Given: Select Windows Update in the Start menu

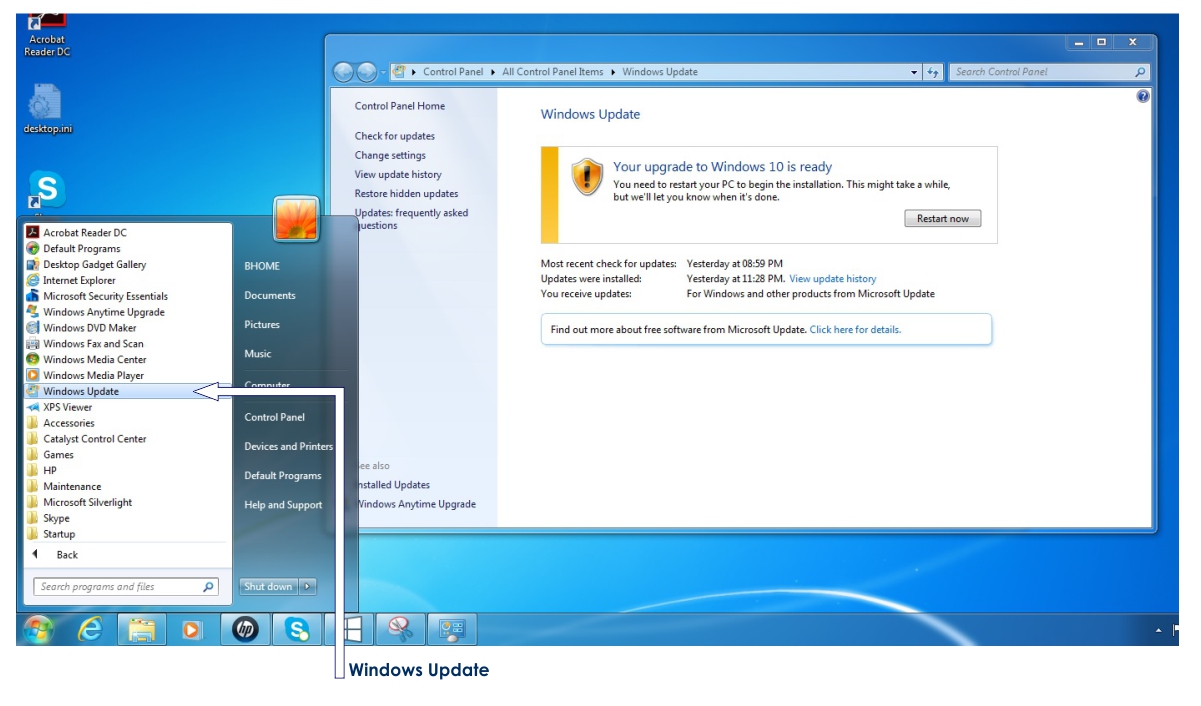Looking at the screenshot, I should tap(128, 392).
